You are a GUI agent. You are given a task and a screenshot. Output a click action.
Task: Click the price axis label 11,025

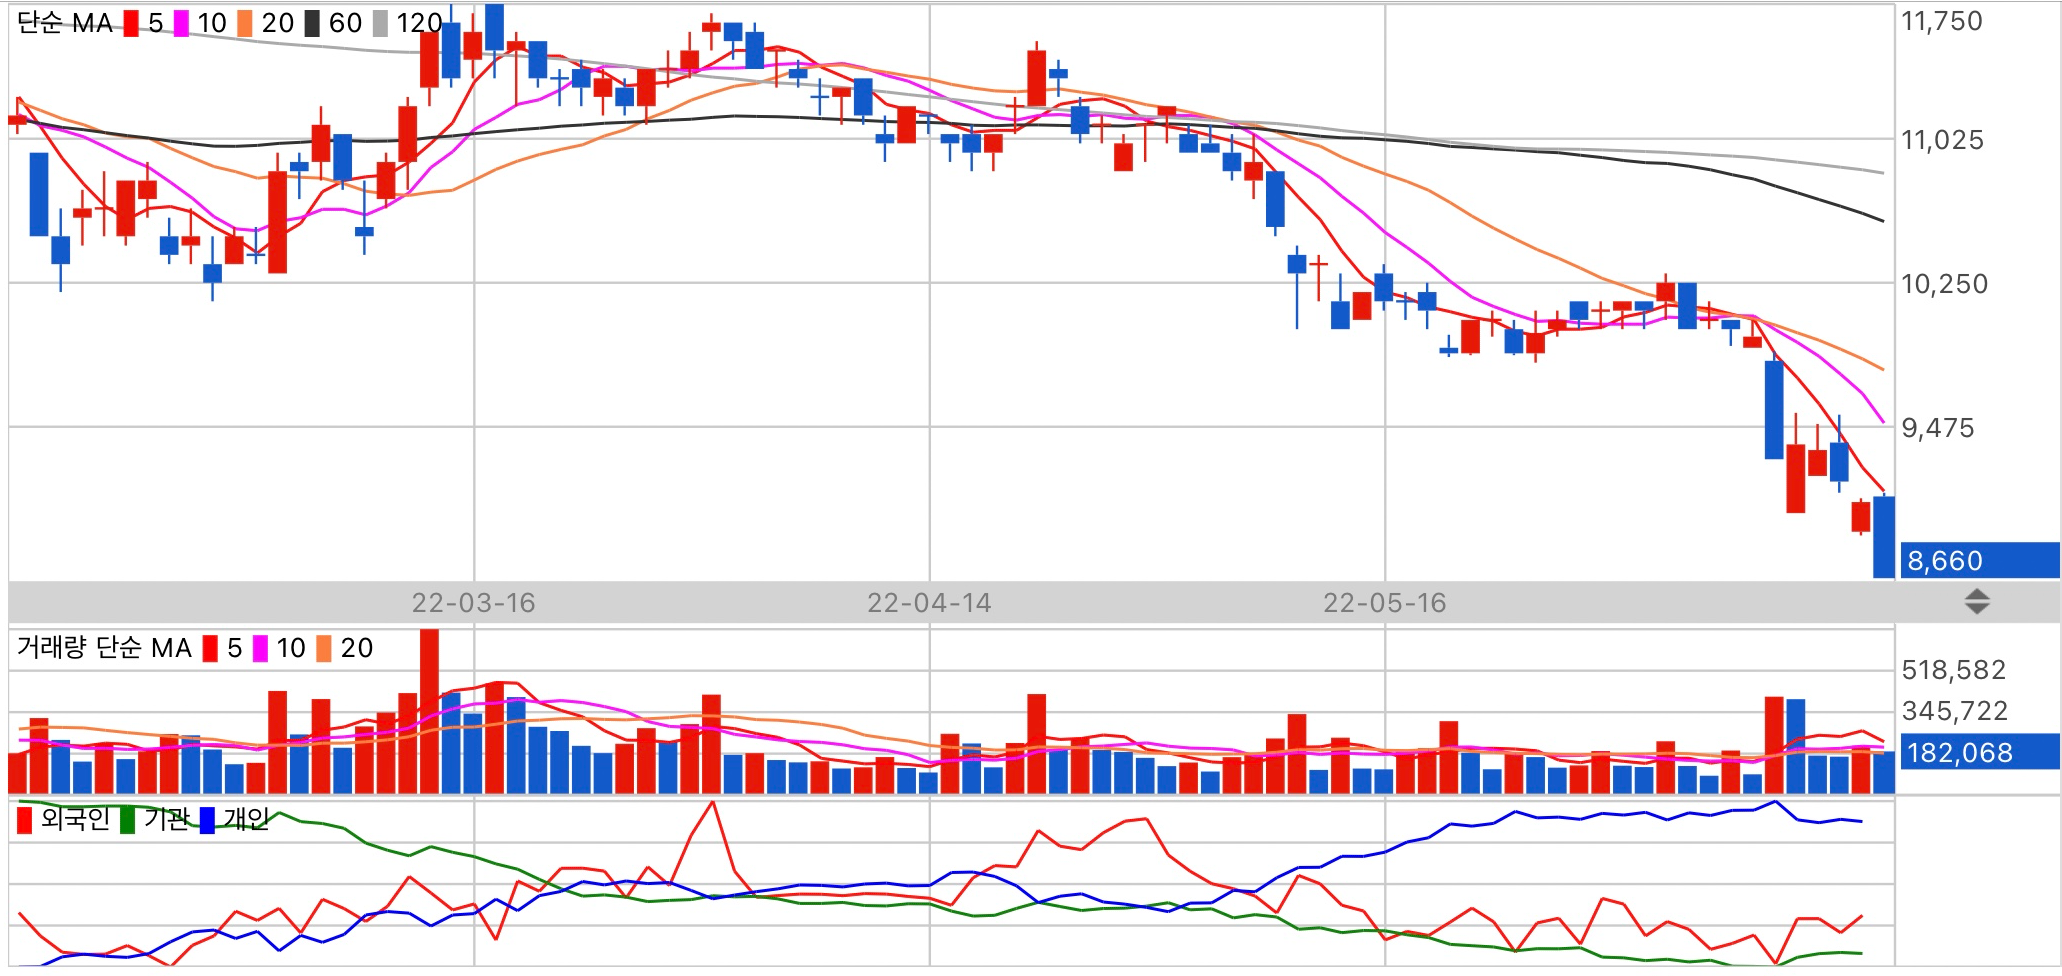[x=1942, y=140]
